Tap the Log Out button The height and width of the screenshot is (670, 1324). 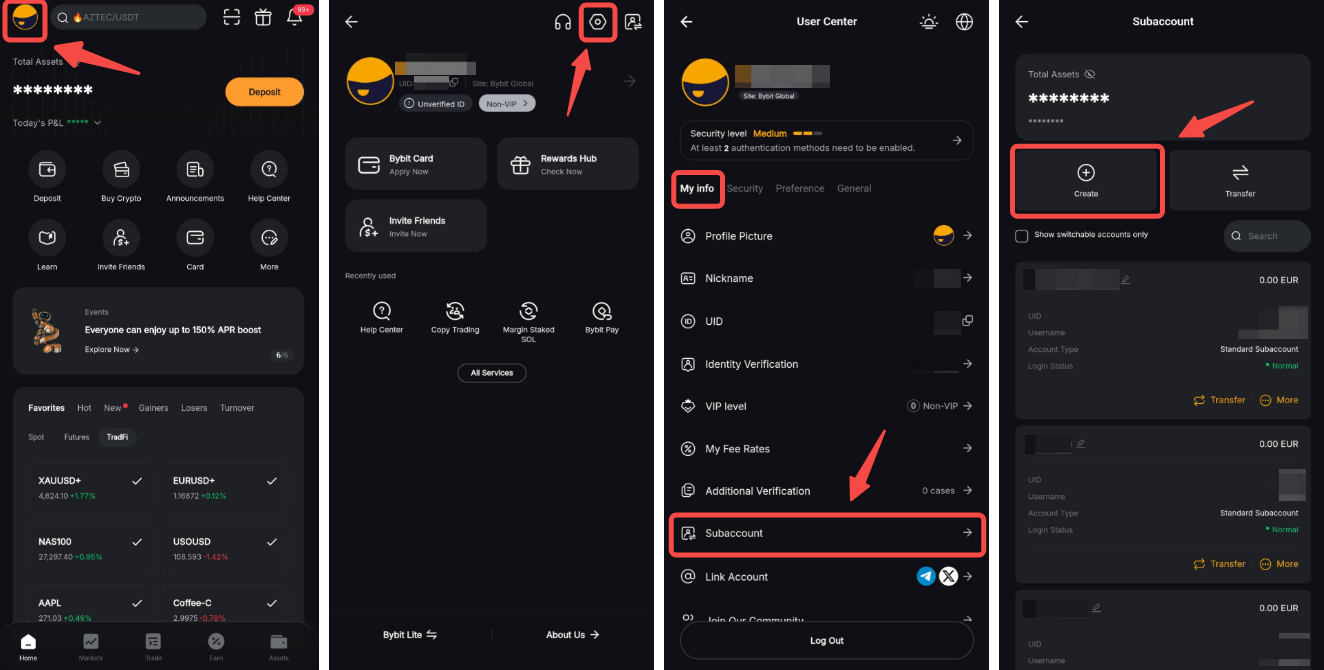[826, 640]
